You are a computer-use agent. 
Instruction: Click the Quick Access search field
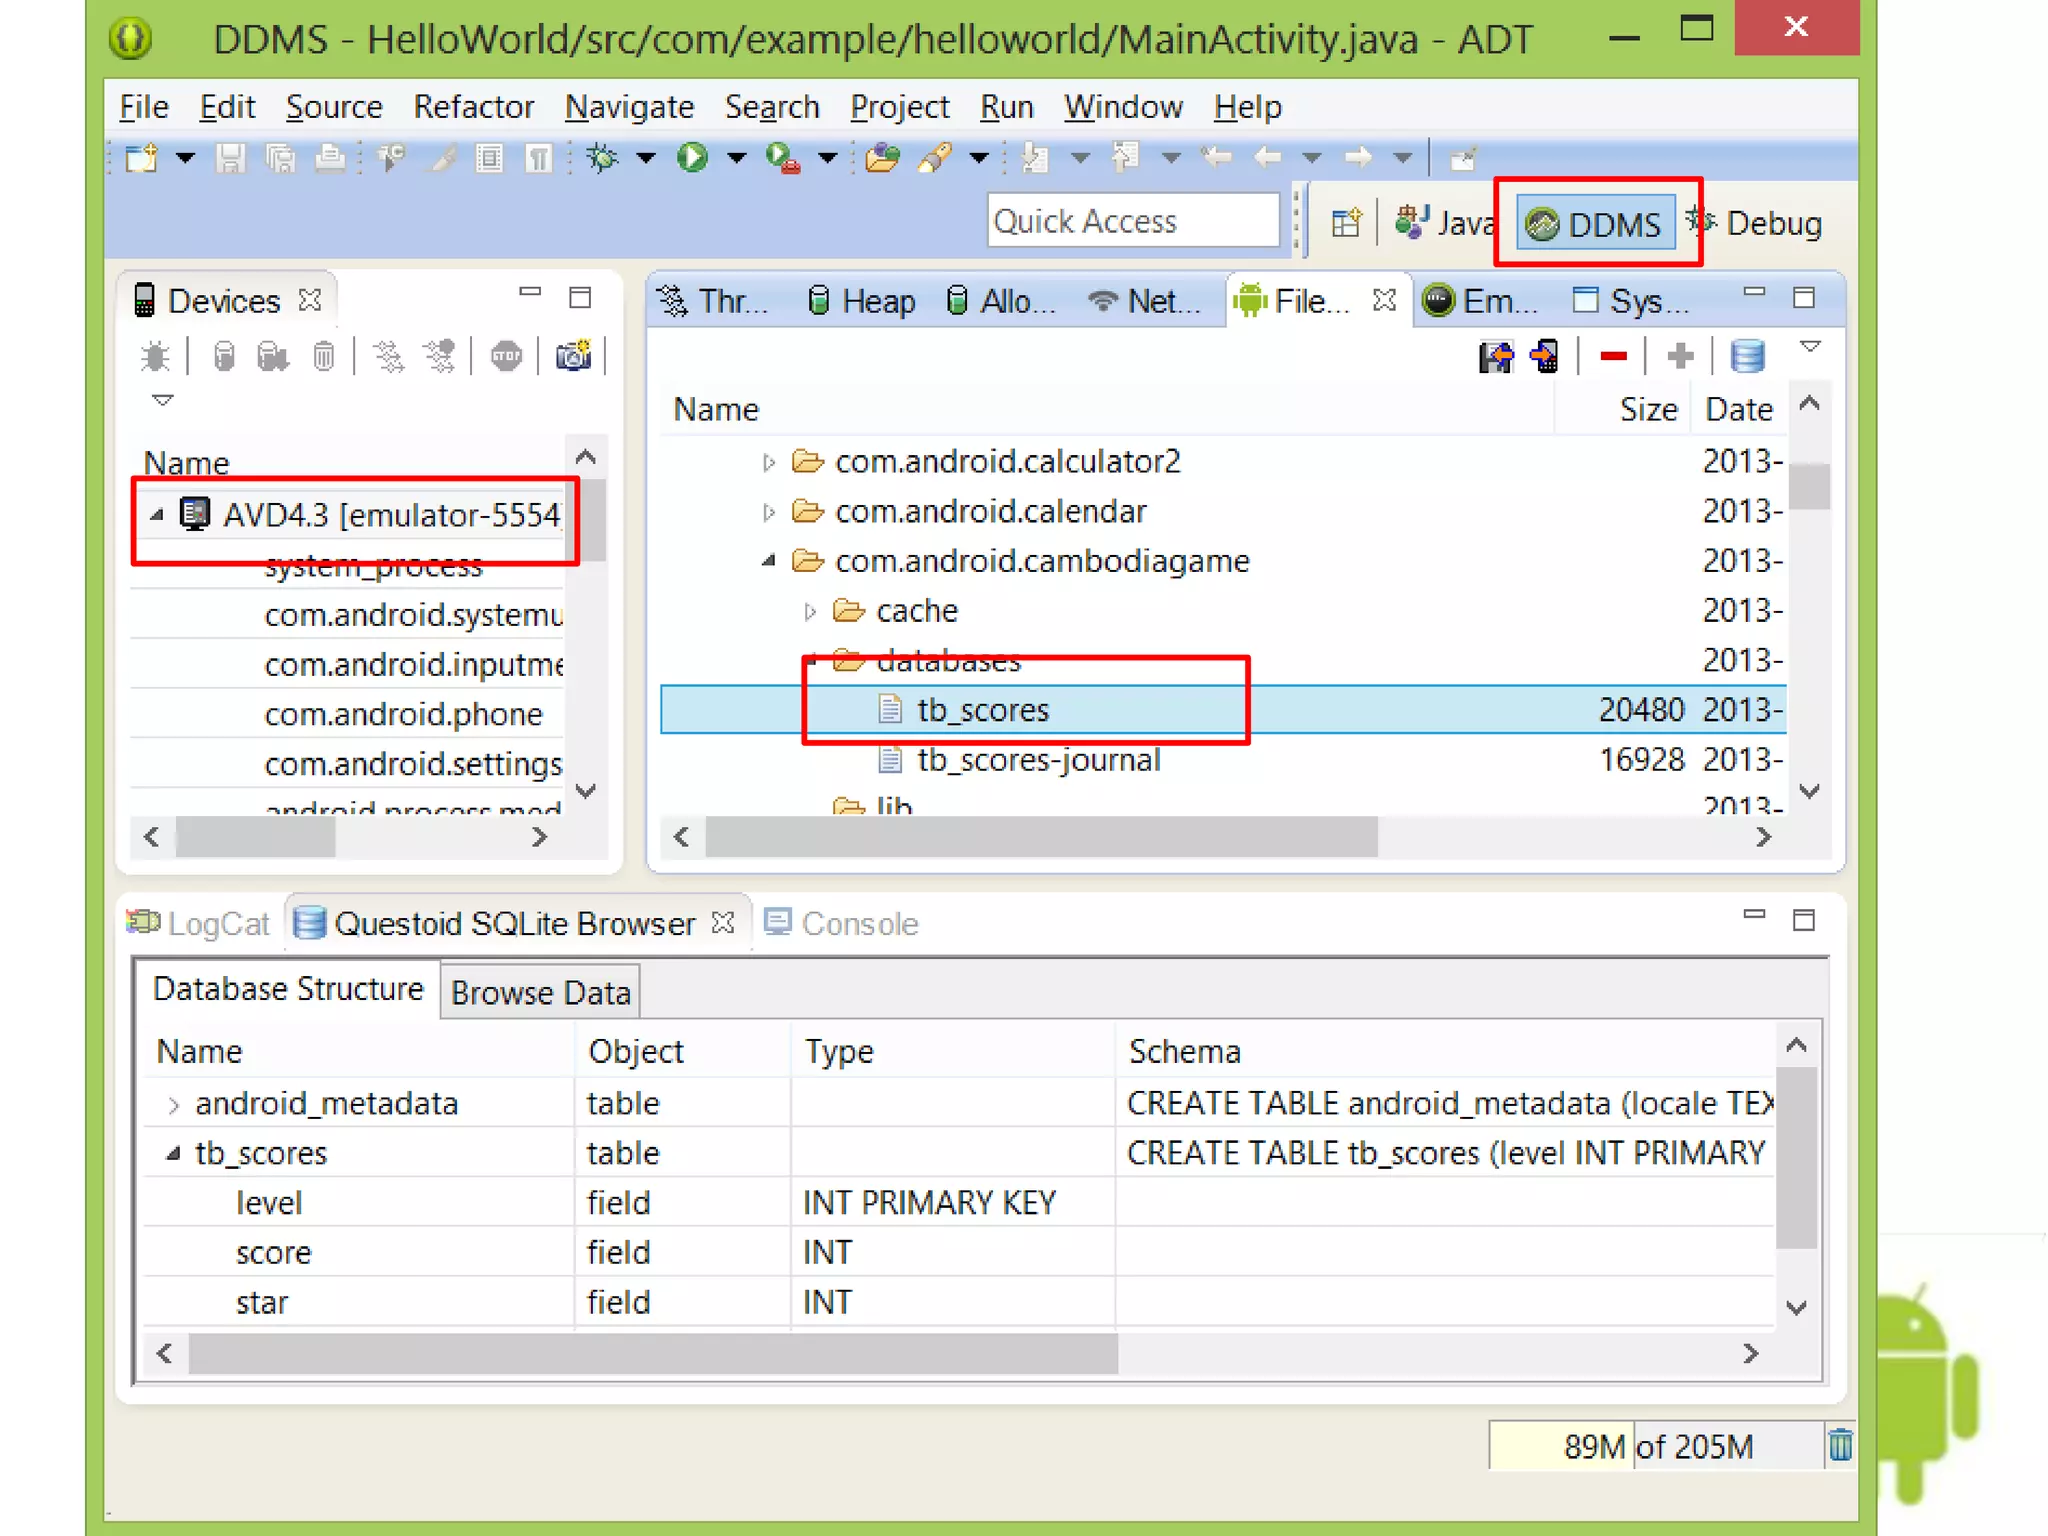point(1132,221)
